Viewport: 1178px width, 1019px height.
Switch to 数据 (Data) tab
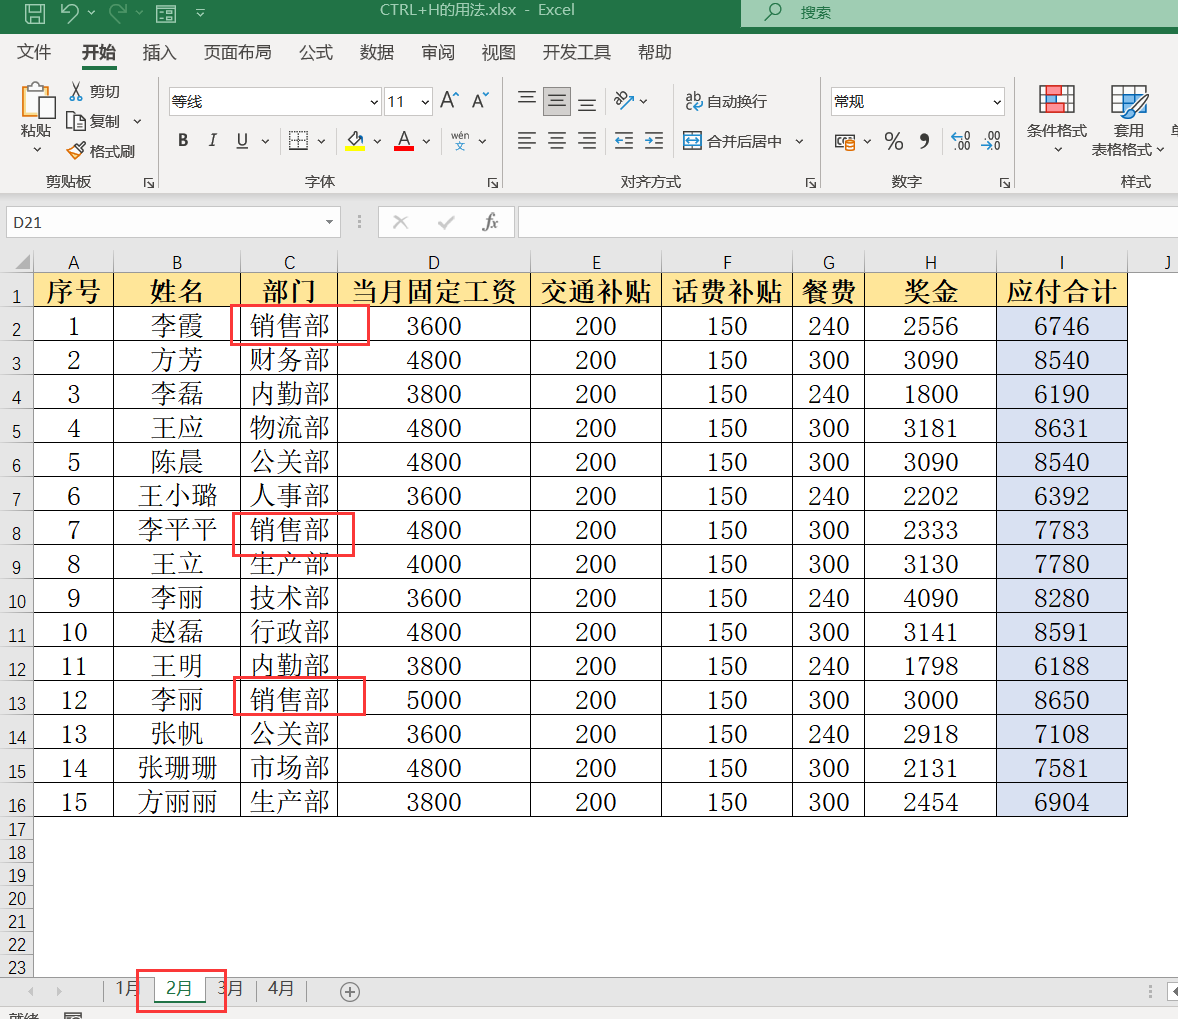pos(376,52)
